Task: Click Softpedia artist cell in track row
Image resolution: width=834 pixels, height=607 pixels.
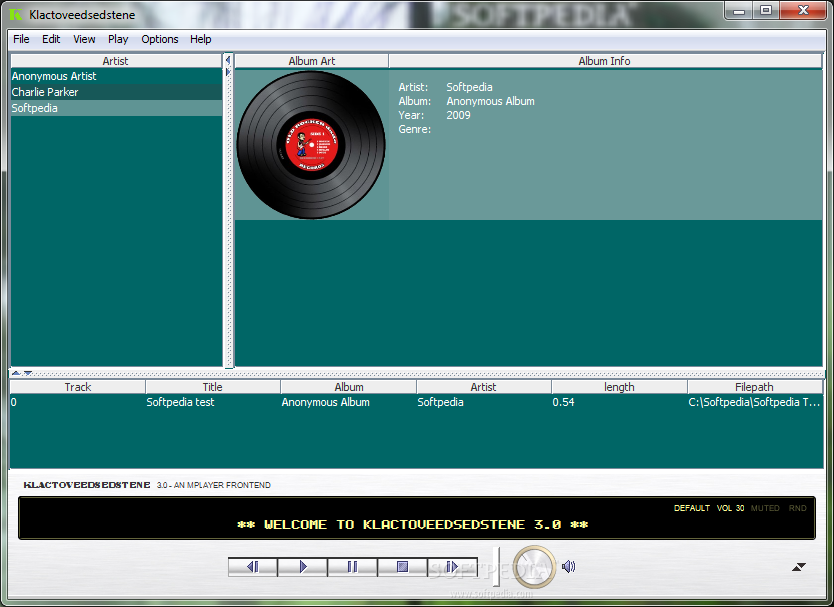Action: click(483, 402)
